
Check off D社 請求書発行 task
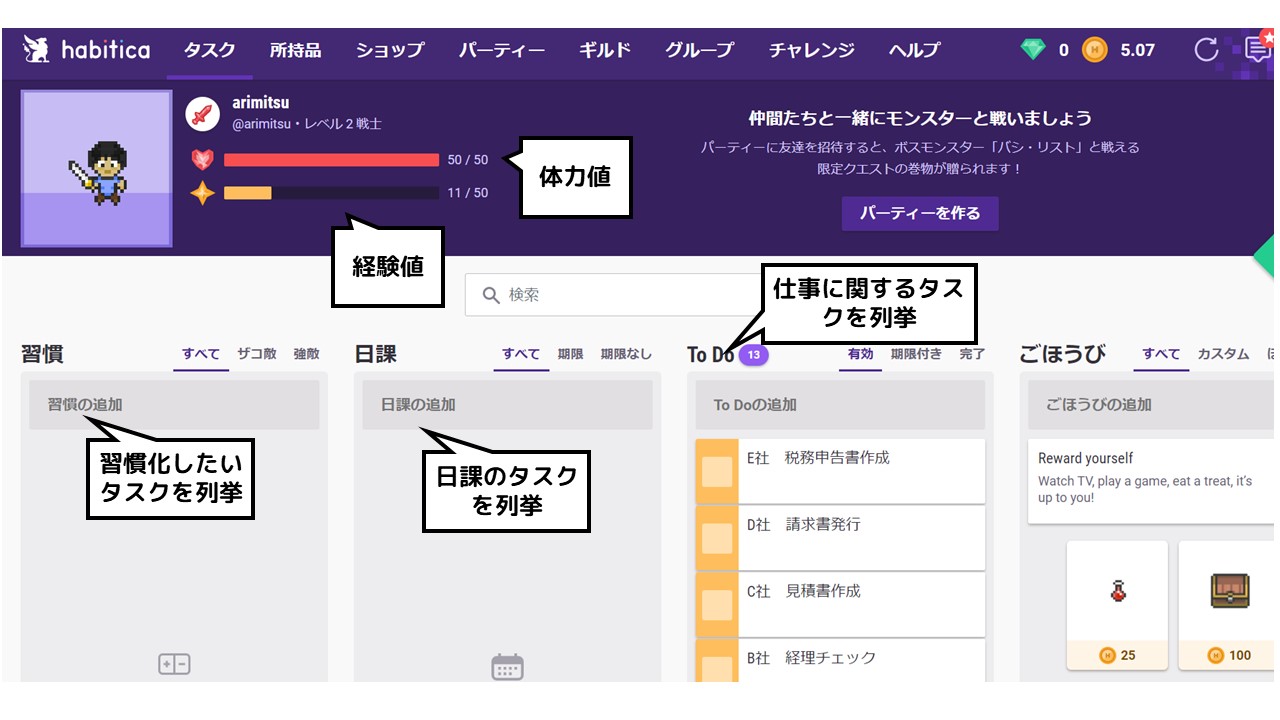pyautogui.click(x=716, y=538)
